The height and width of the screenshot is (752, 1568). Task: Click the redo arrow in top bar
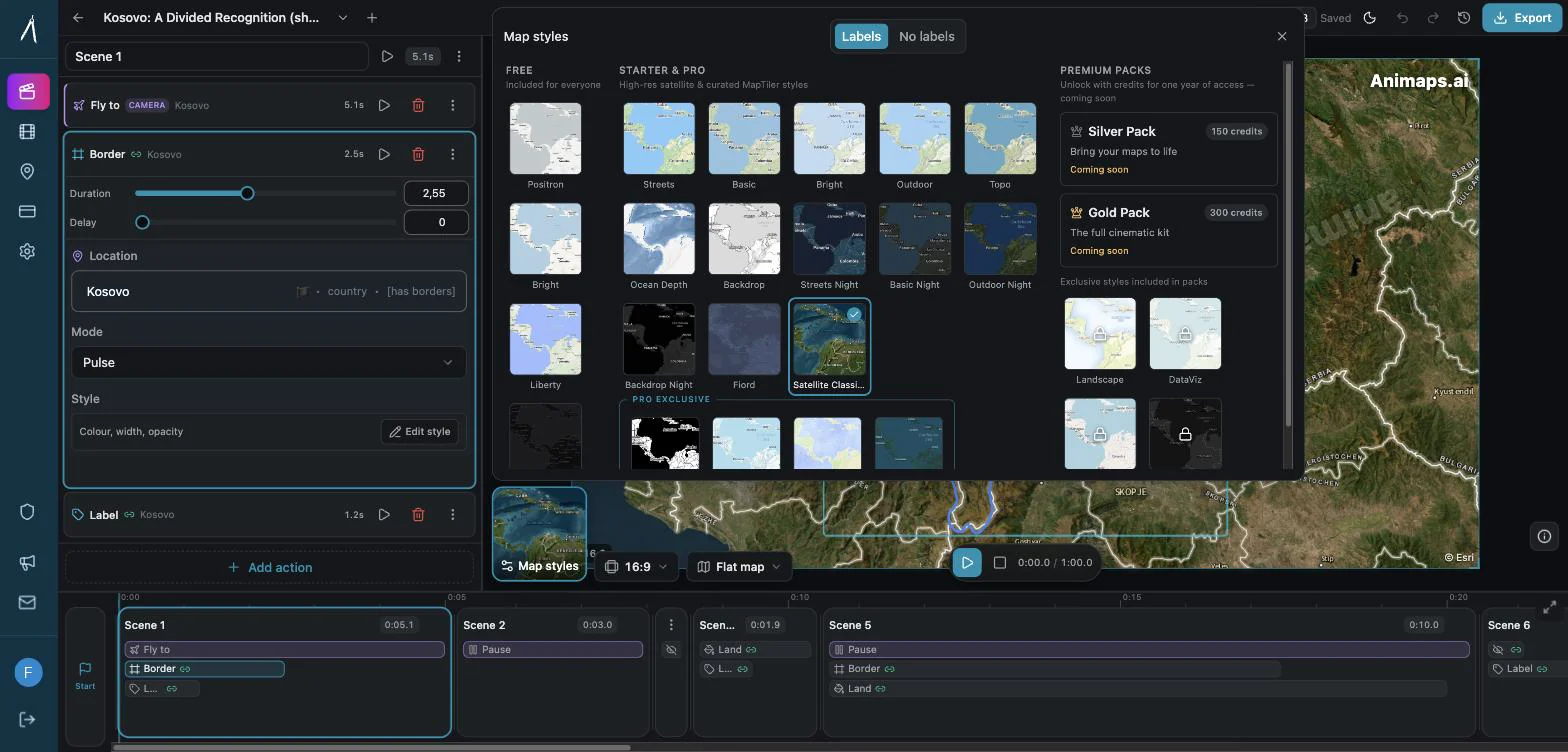pos(1433,18)
